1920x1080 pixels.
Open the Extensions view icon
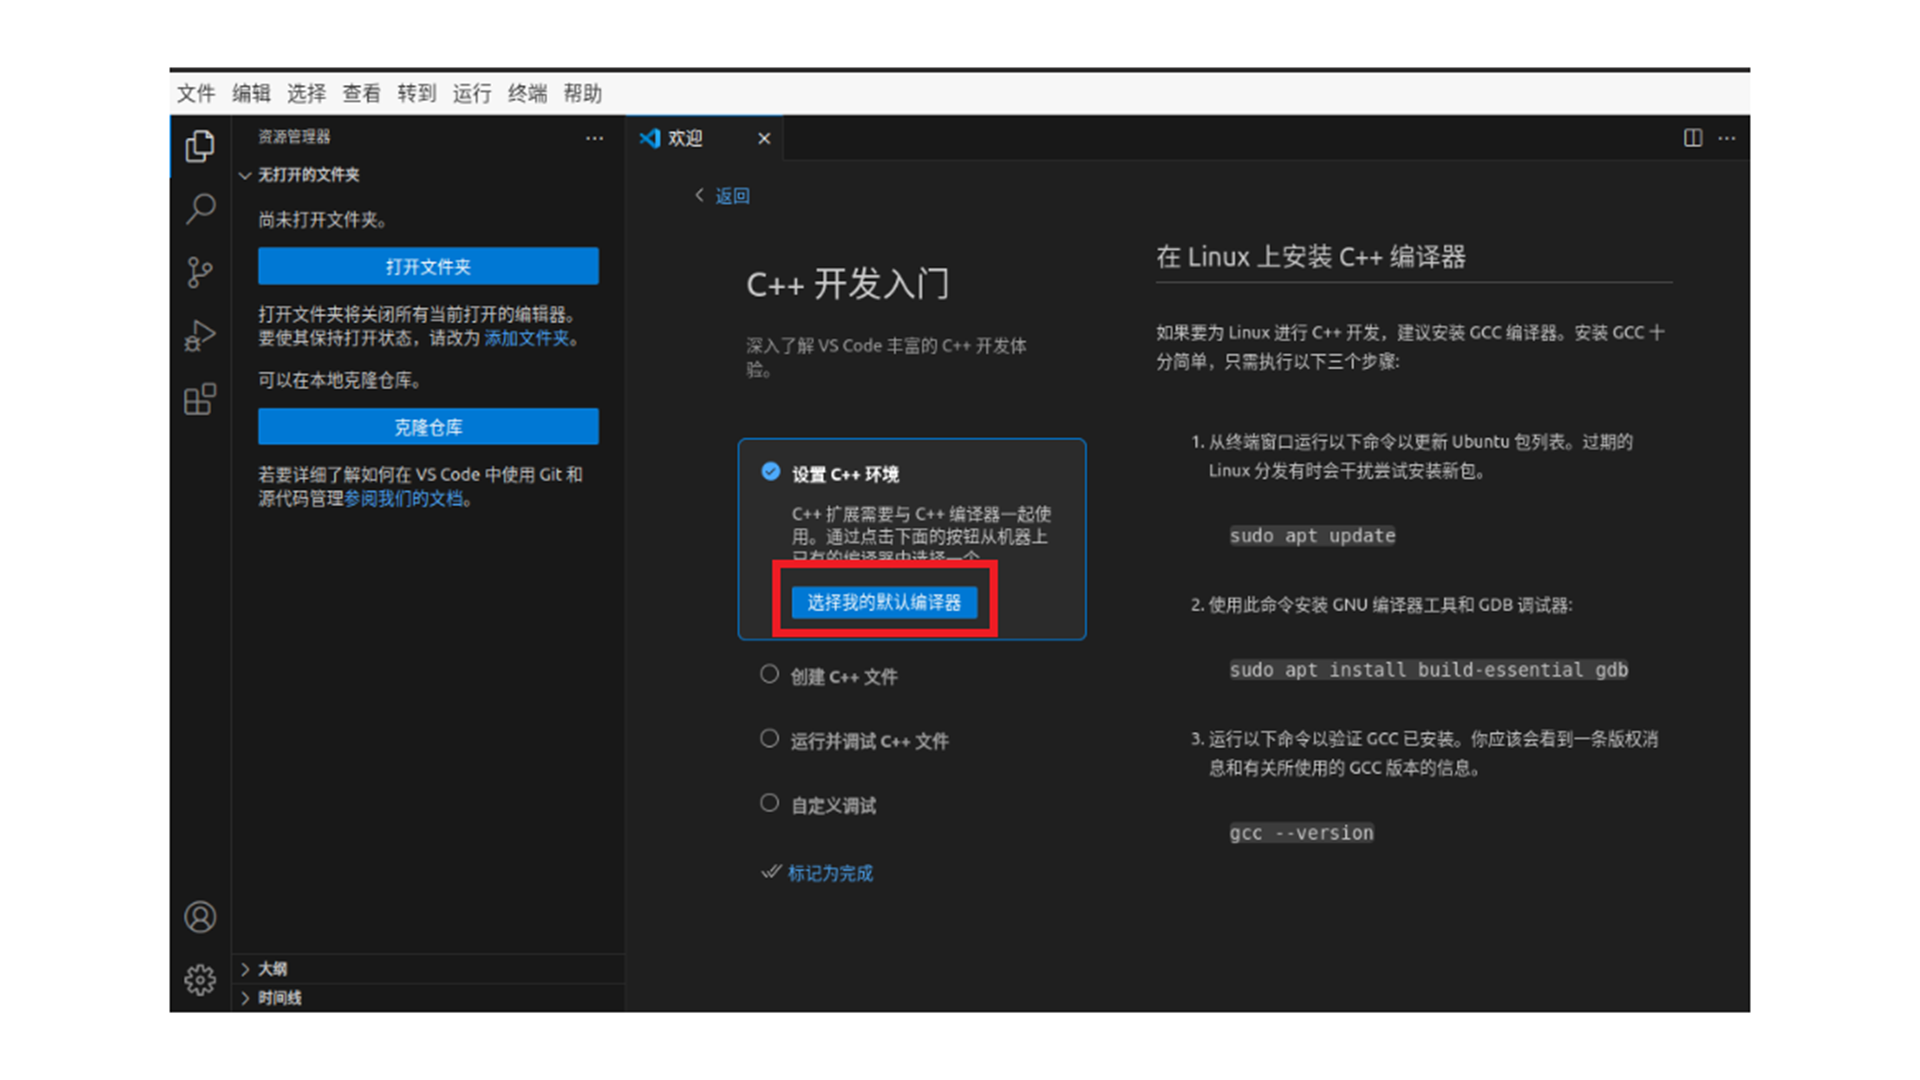200,400
